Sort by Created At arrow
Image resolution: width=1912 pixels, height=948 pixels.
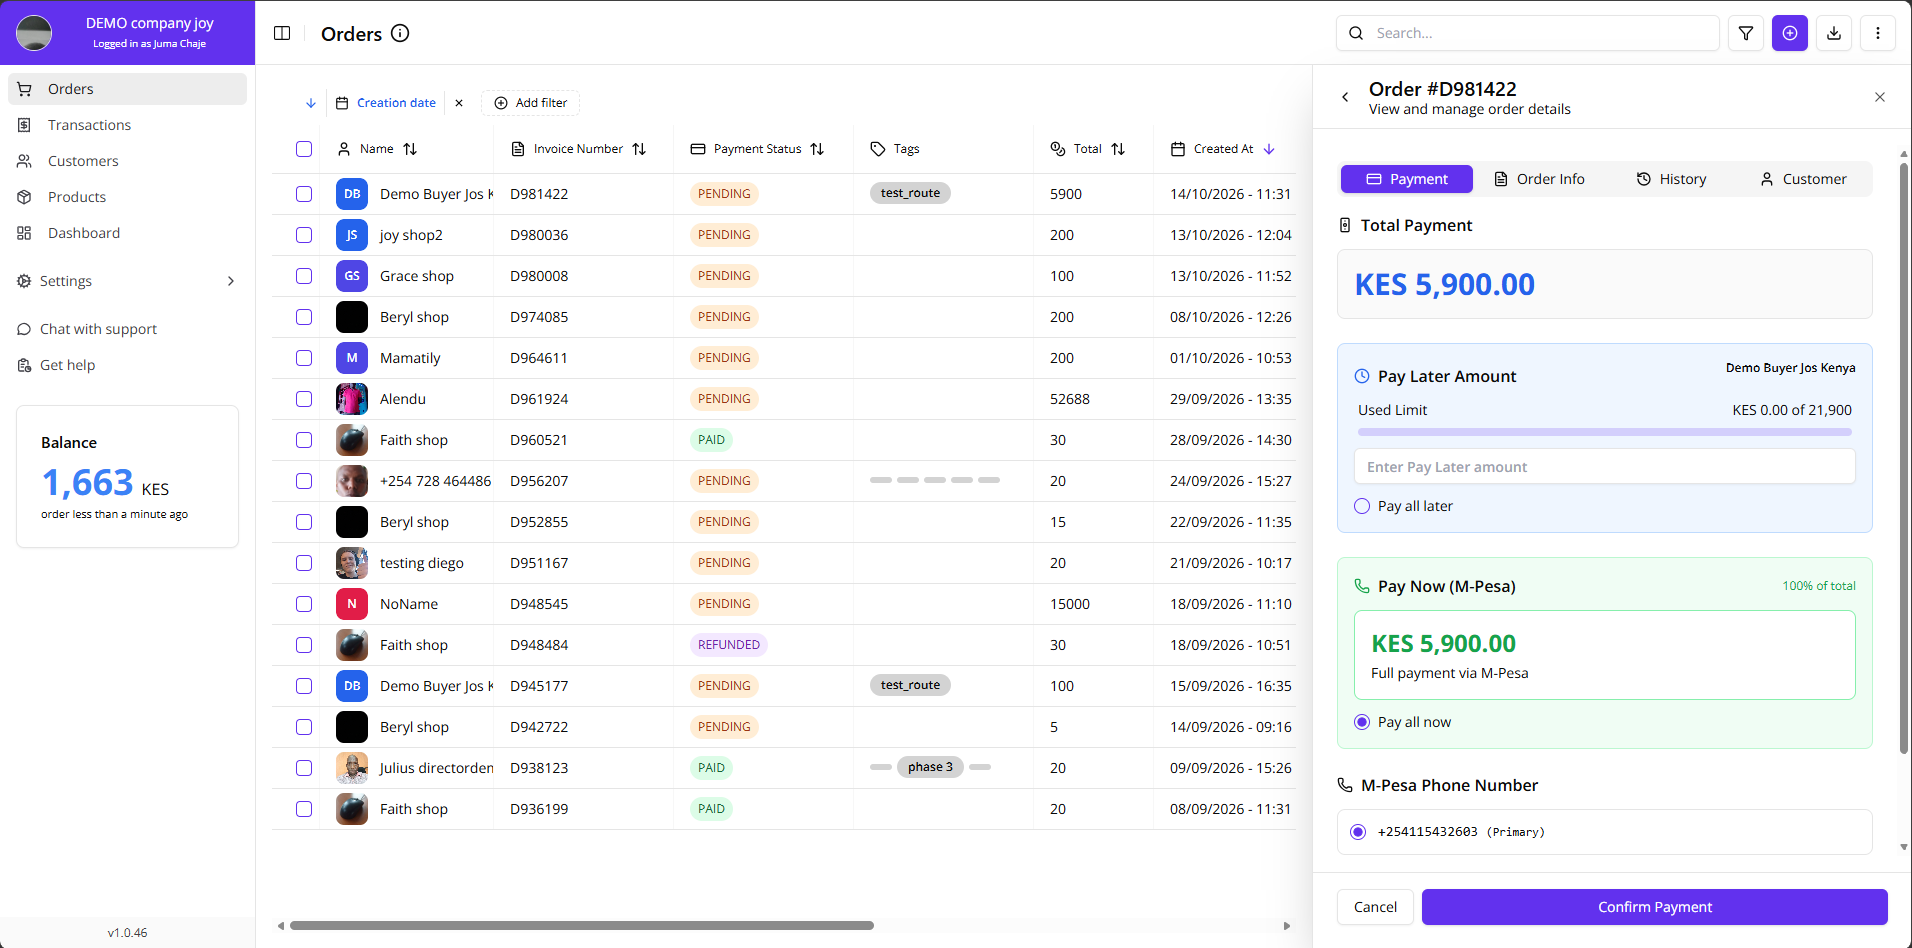tap(1269, 149)
